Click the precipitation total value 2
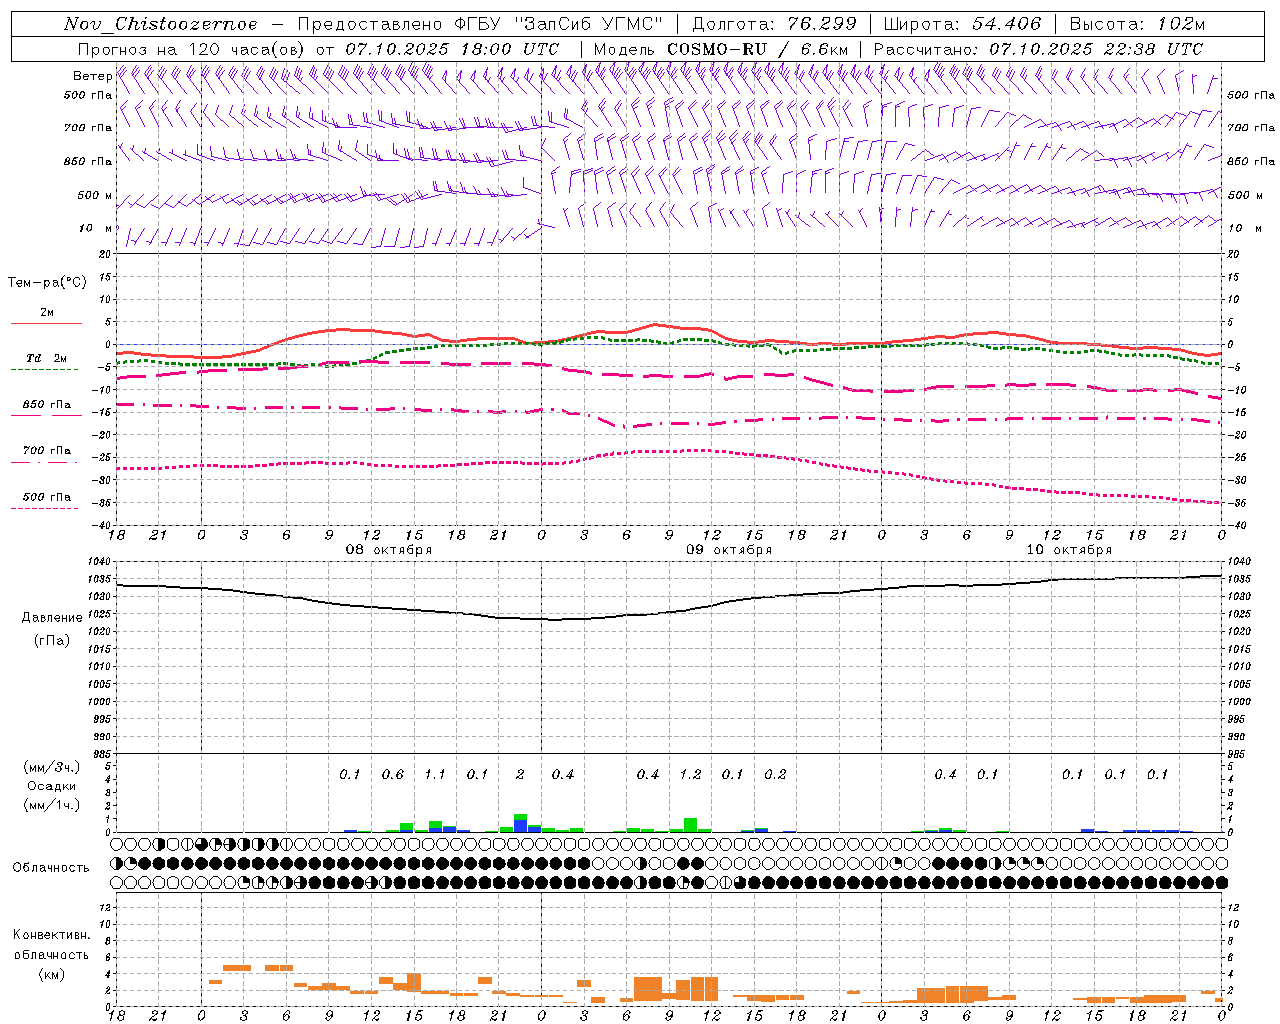This screenshot has height=1024, width=1280. 520,774
